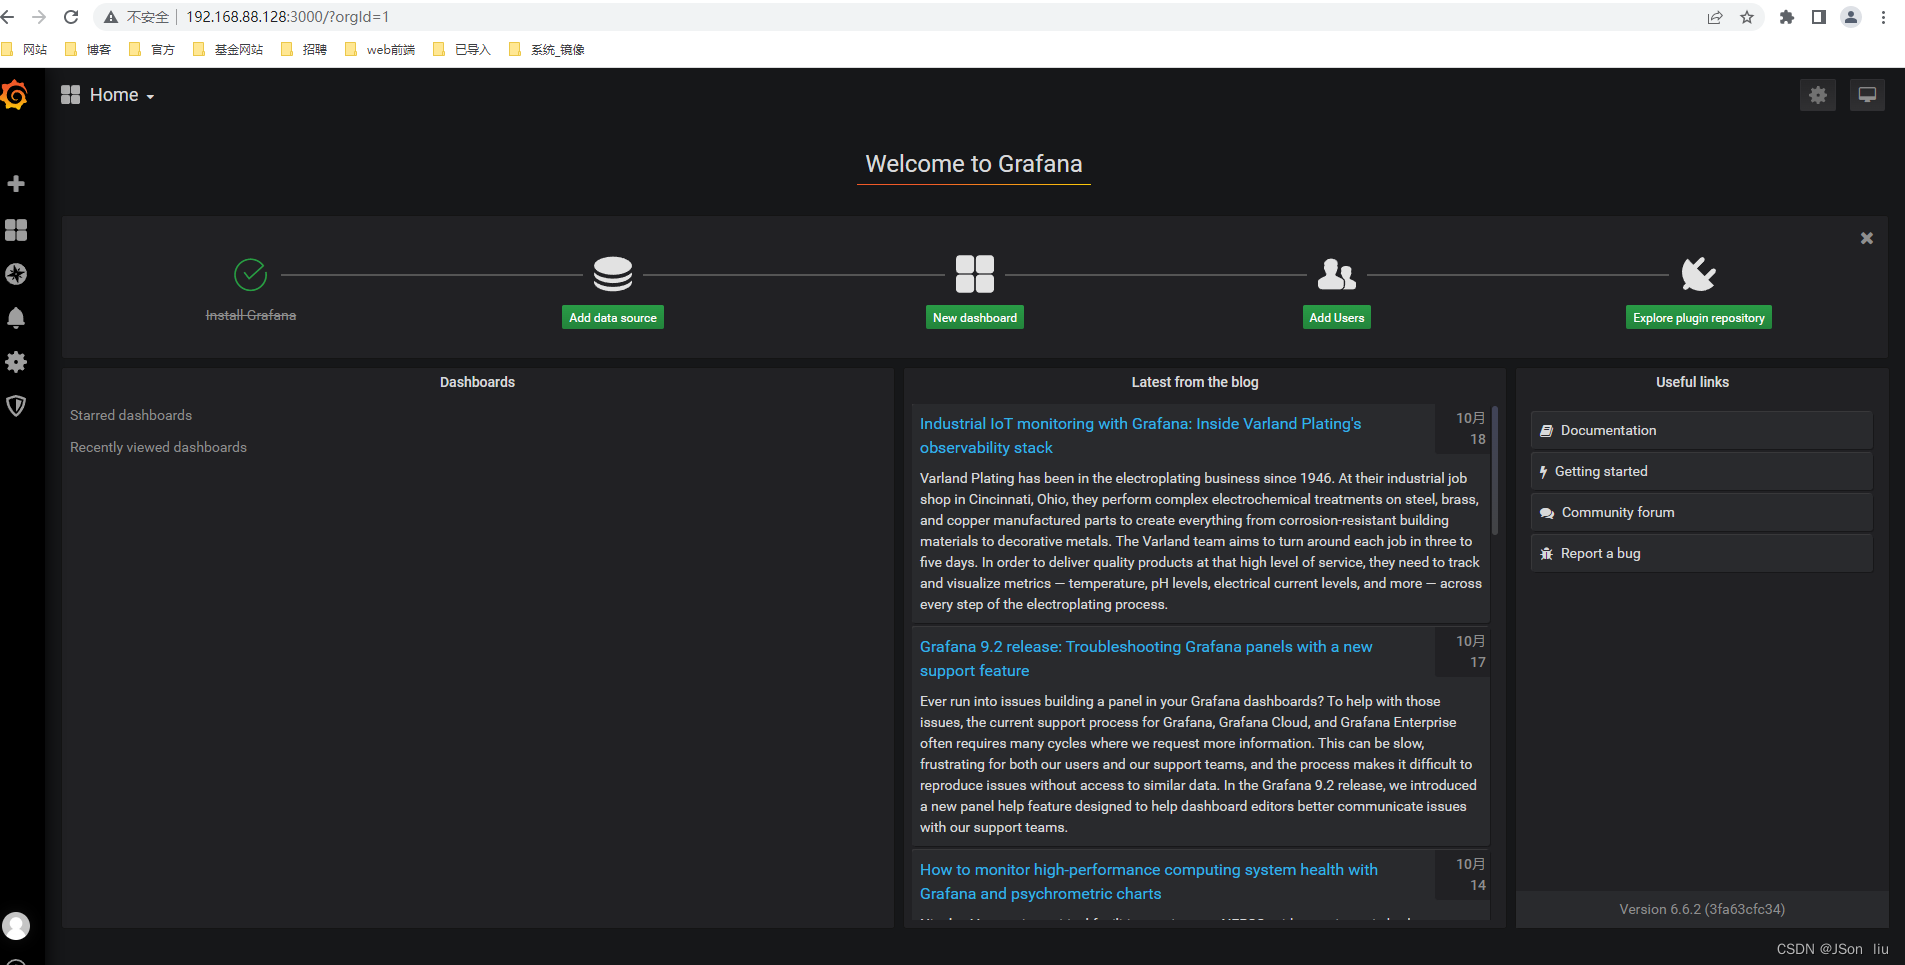Click Explore plugin repository button
Viewport: 1905px width, 965px height.
[1699, 318]
